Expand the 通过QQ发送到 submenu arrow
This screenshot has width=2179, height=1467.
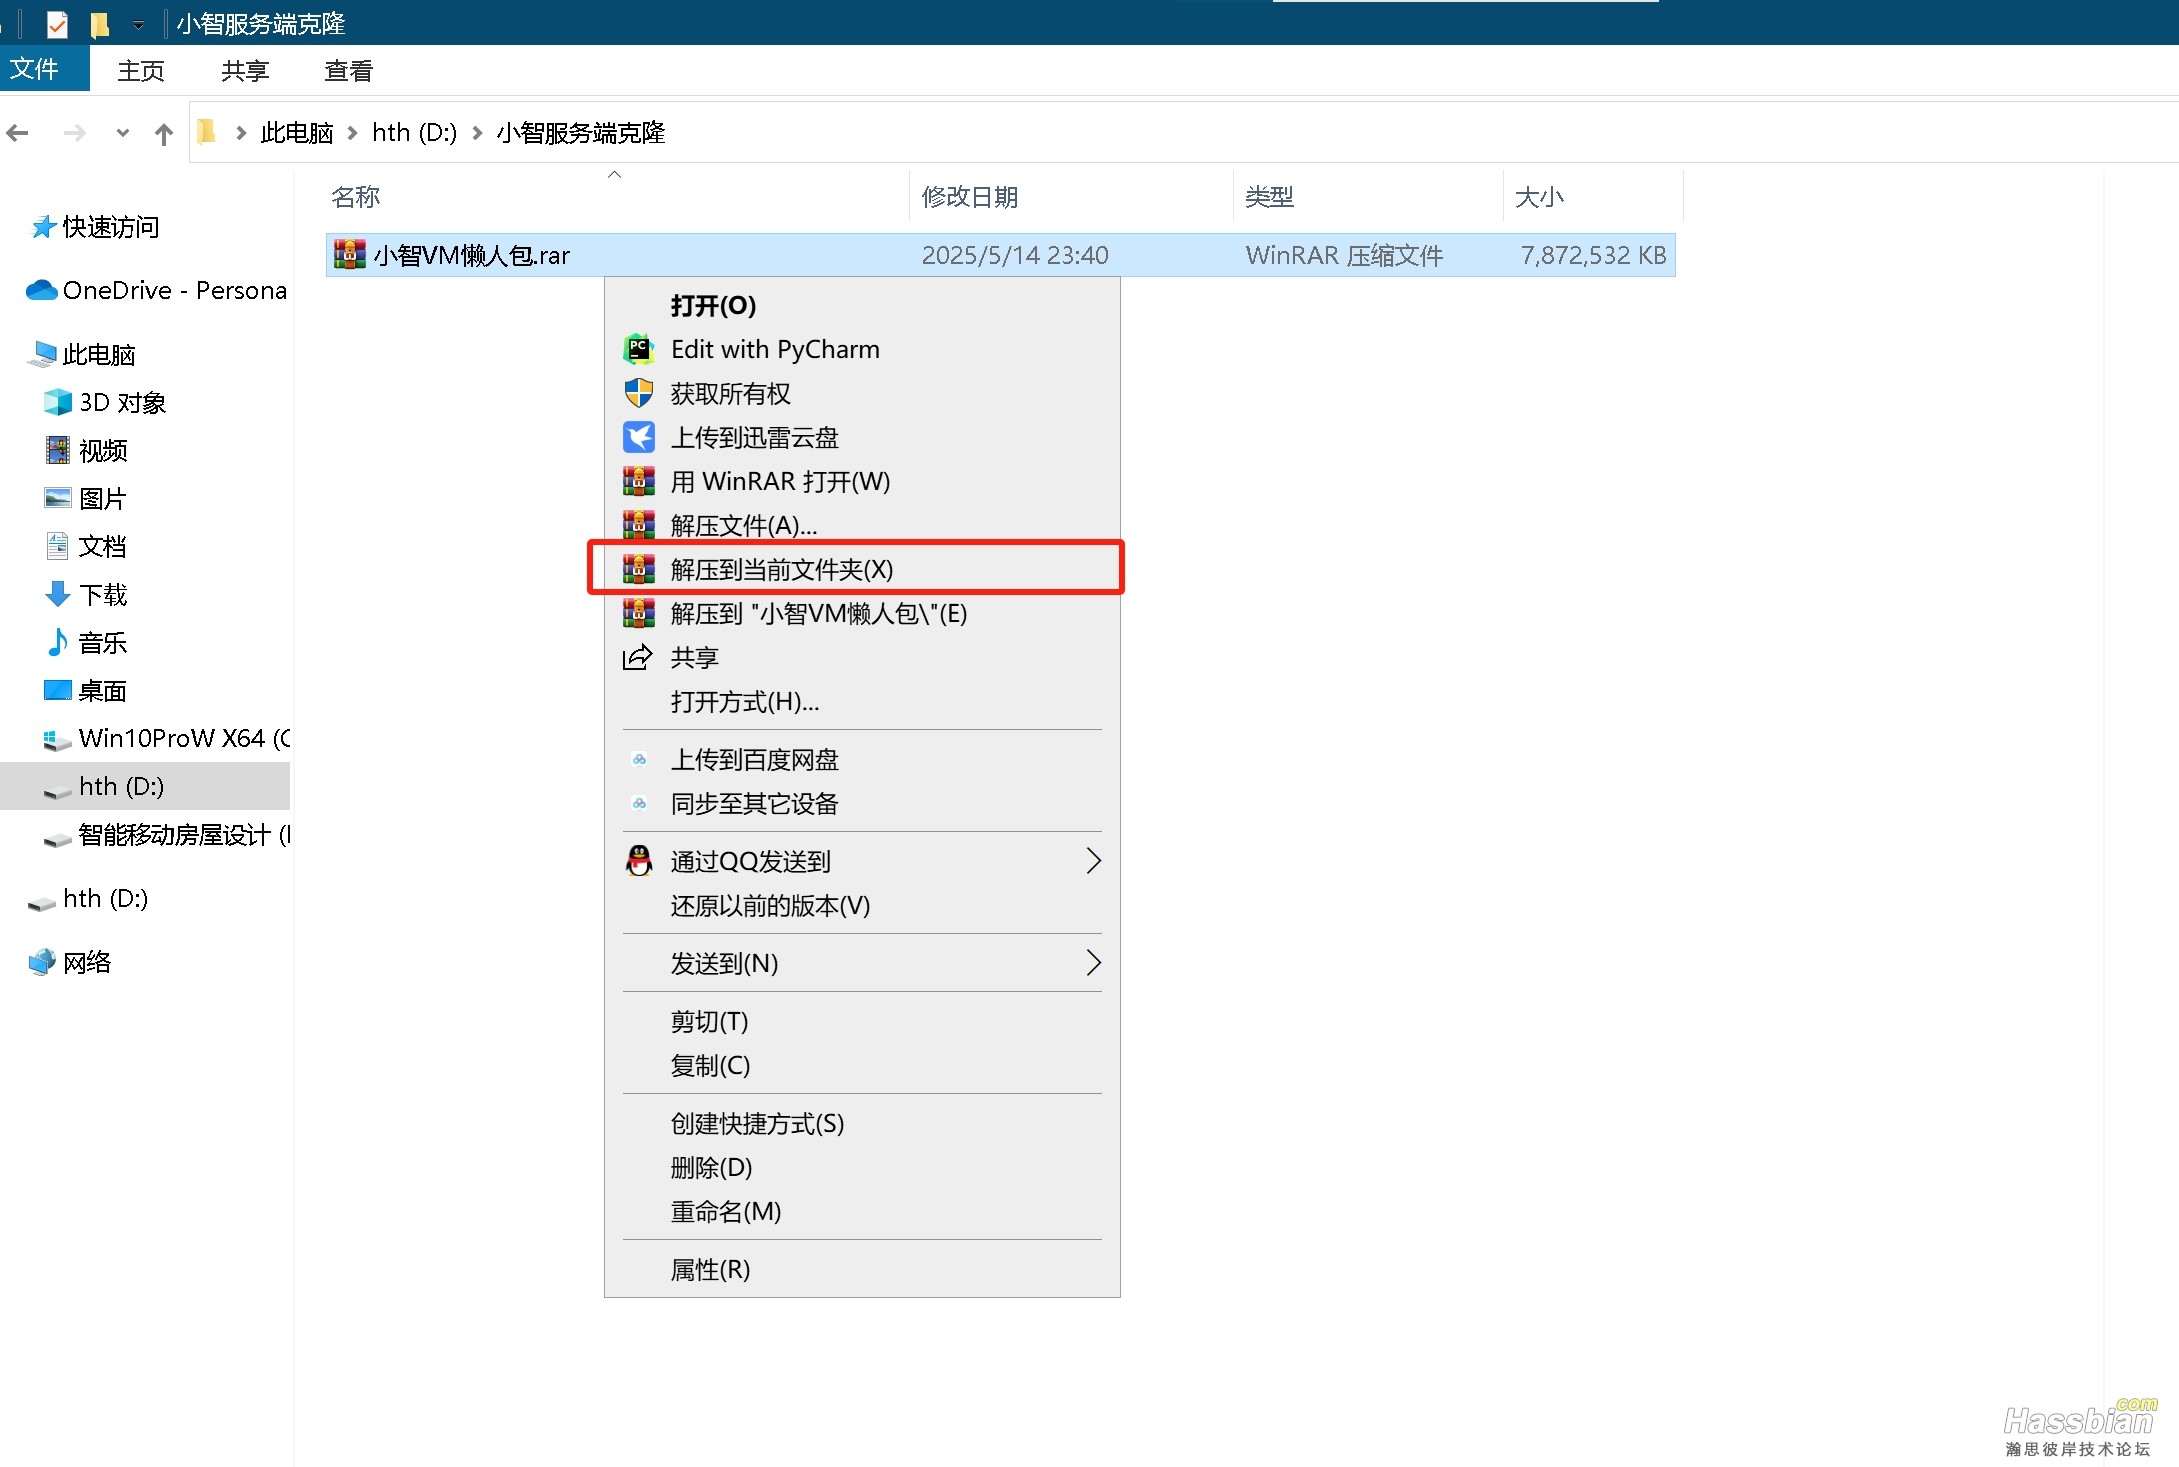pyautogui.click(x=1093, y=861)
